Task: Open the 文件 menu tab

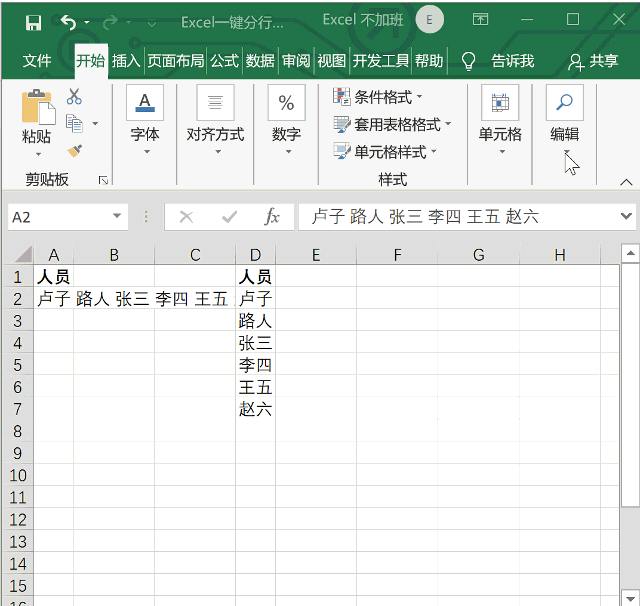Action: tap(37, 61)
